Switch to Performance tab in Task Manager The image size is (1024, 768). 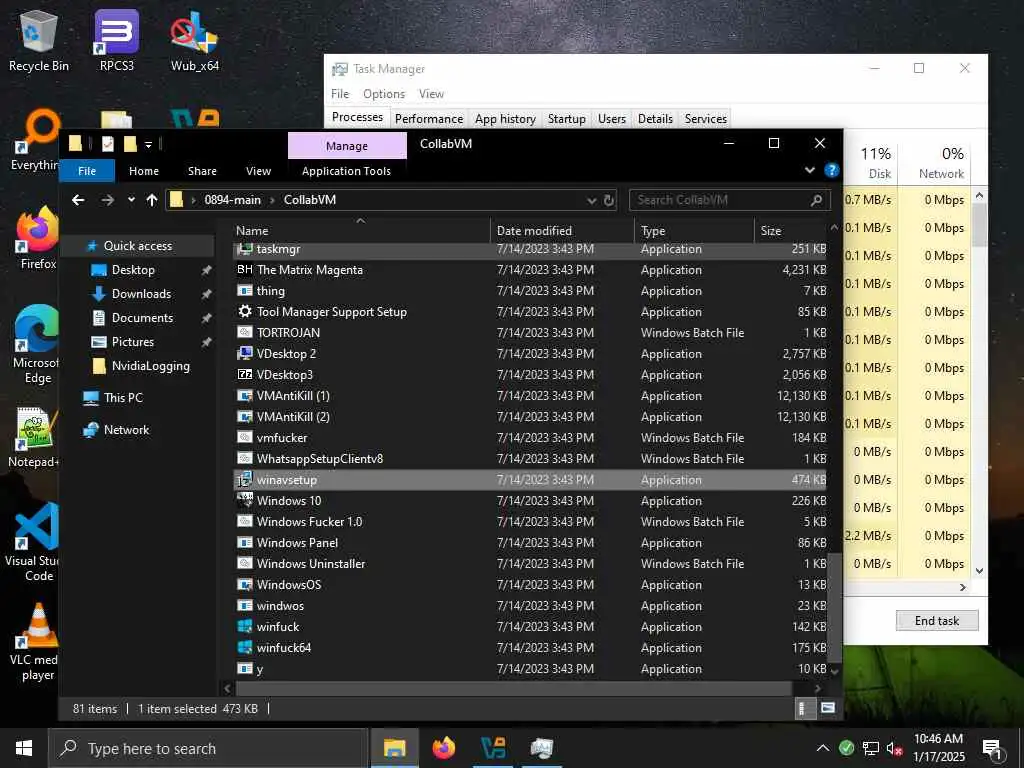pos(428,119)
